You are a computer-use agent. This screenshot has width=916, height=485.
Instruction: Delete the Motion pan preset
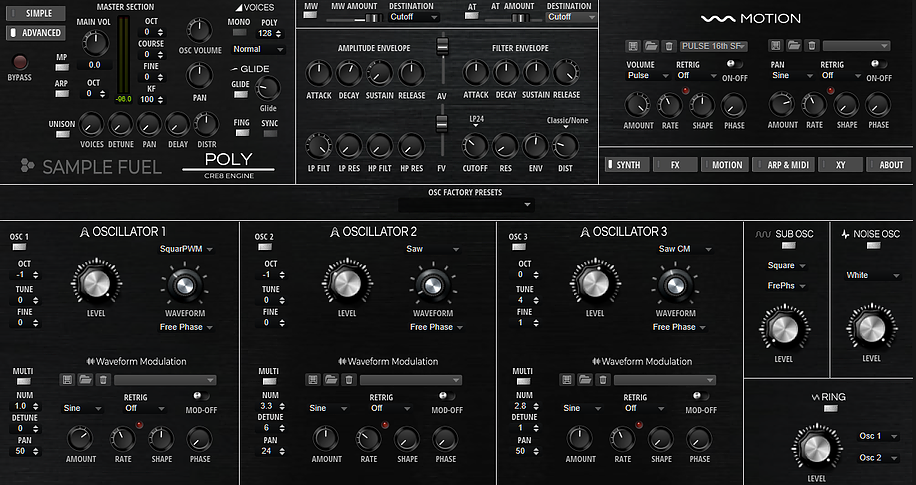point(812,46)
